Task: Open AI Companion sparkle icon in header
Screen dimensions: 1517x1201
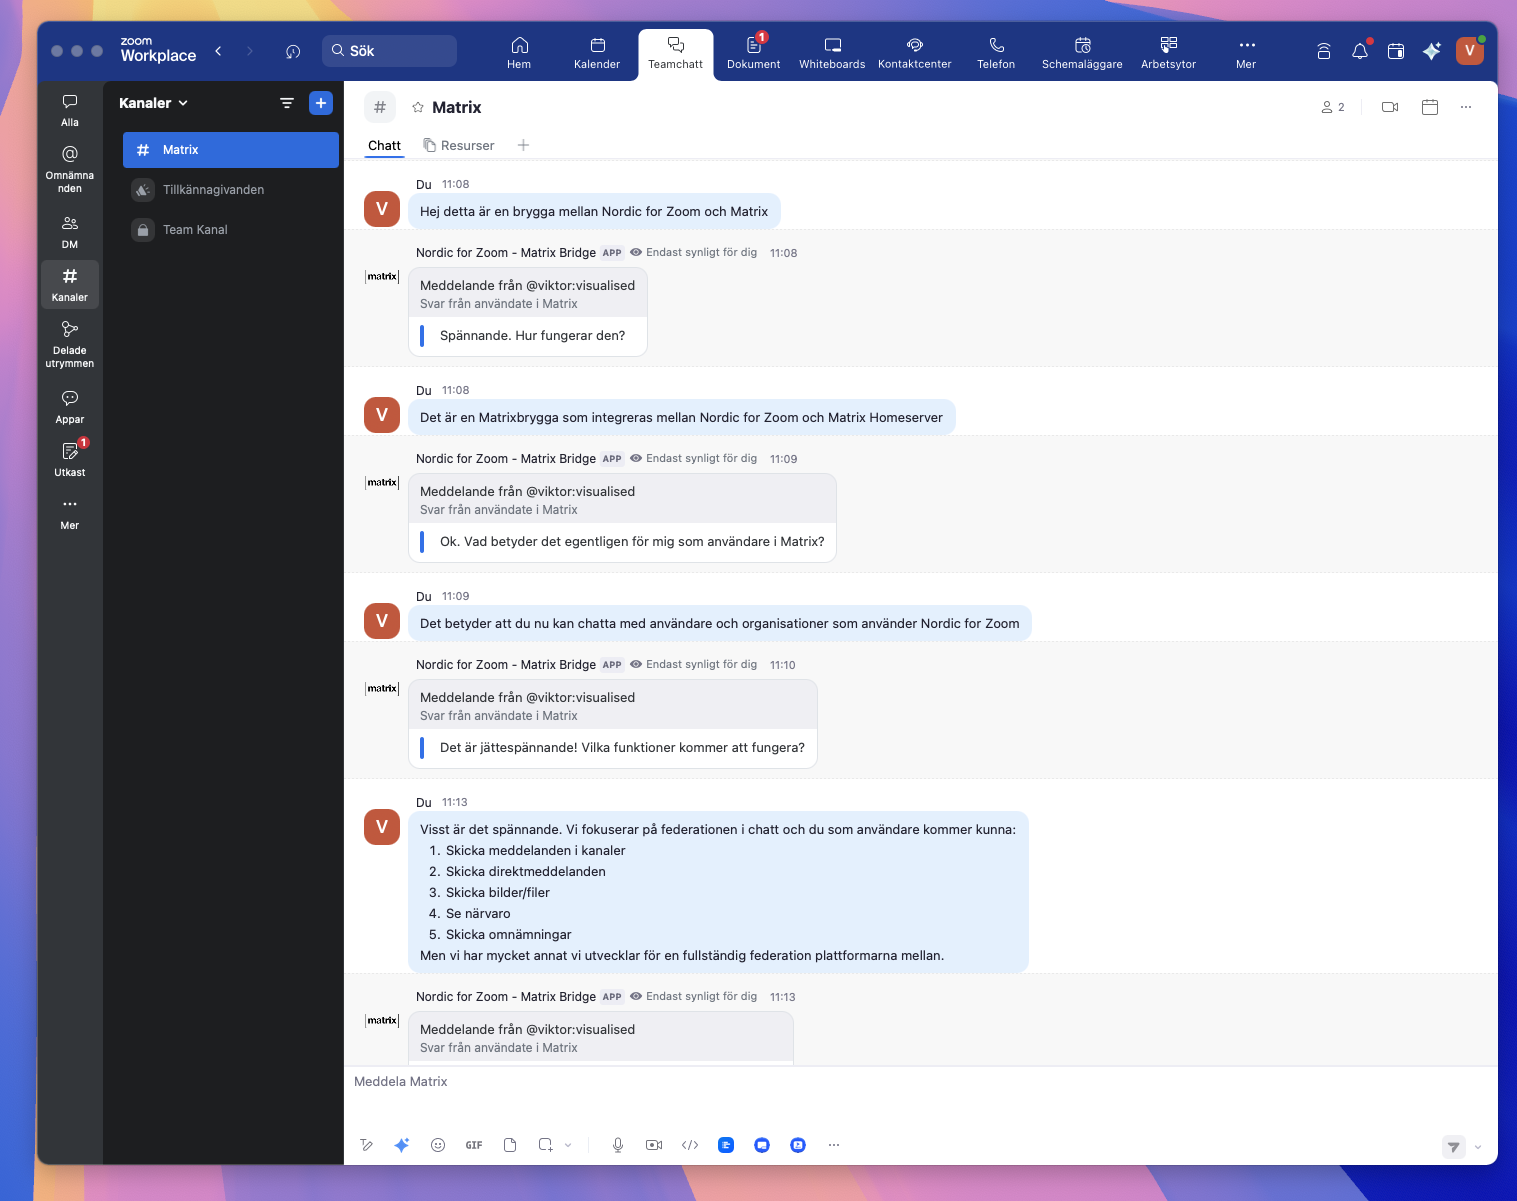Action: [1432, 51]
